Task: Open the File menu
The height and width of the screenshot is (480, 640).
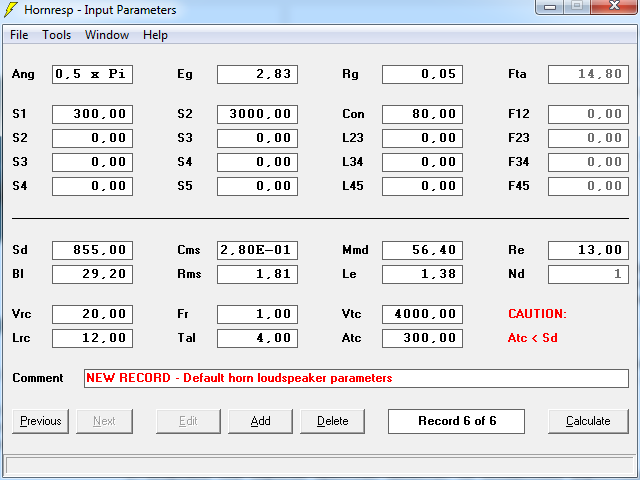Action: (x=19, y=35)
